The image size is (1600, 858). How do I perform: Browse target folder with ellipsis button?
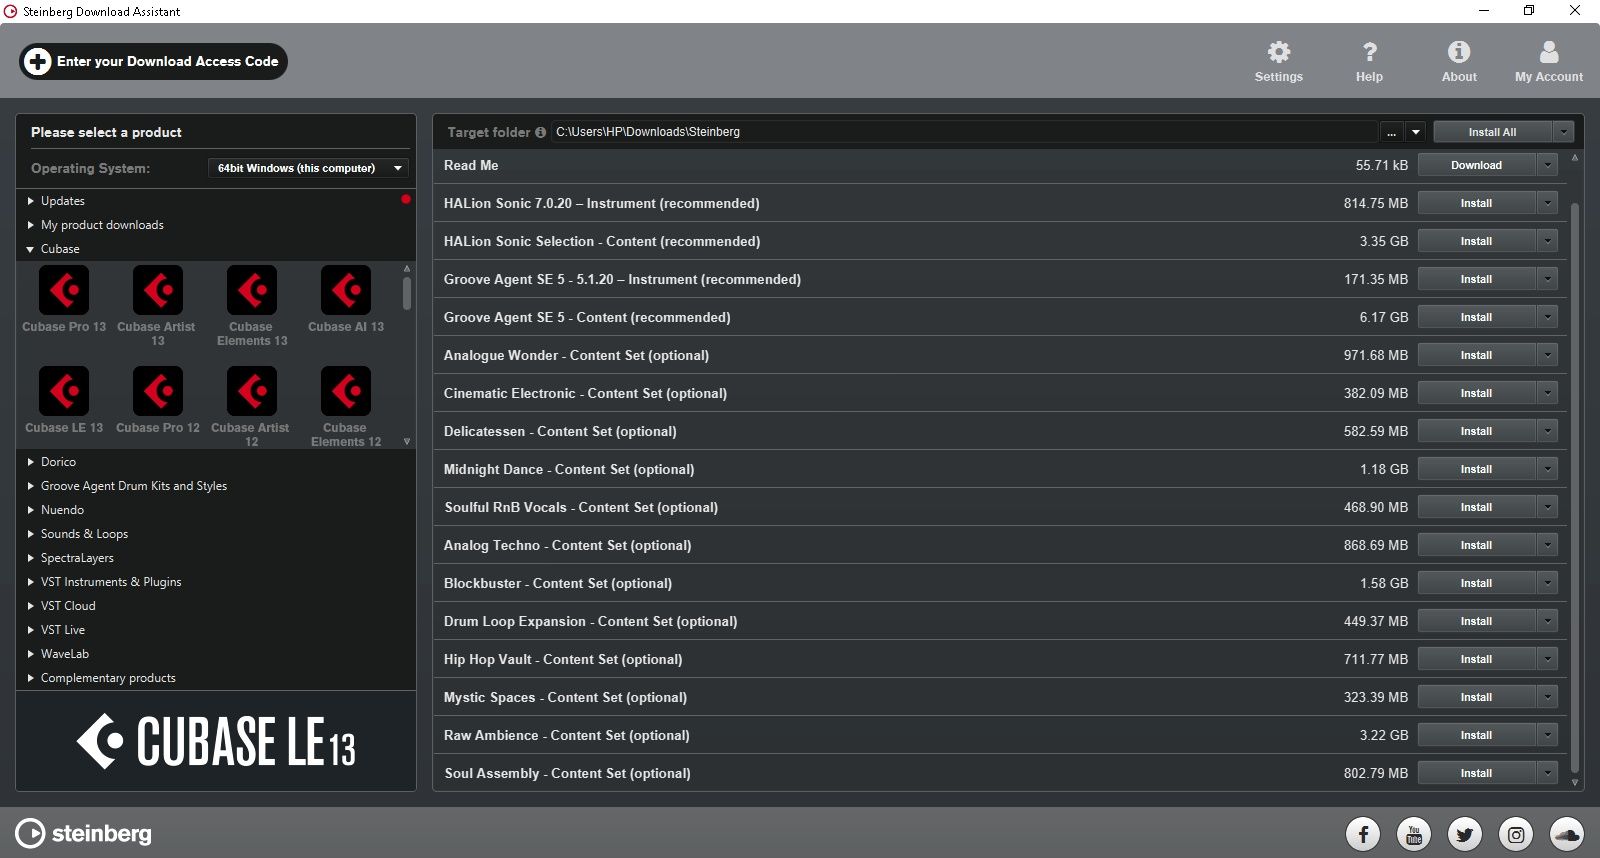coord(1391,132)
